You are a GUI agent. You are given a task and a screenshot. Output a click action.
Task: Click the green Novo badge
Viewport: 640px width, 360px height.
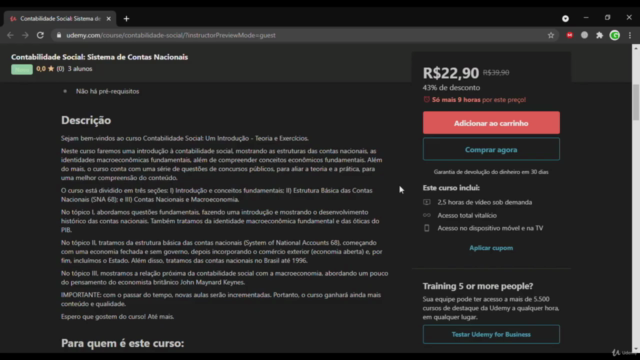point(22,69)
